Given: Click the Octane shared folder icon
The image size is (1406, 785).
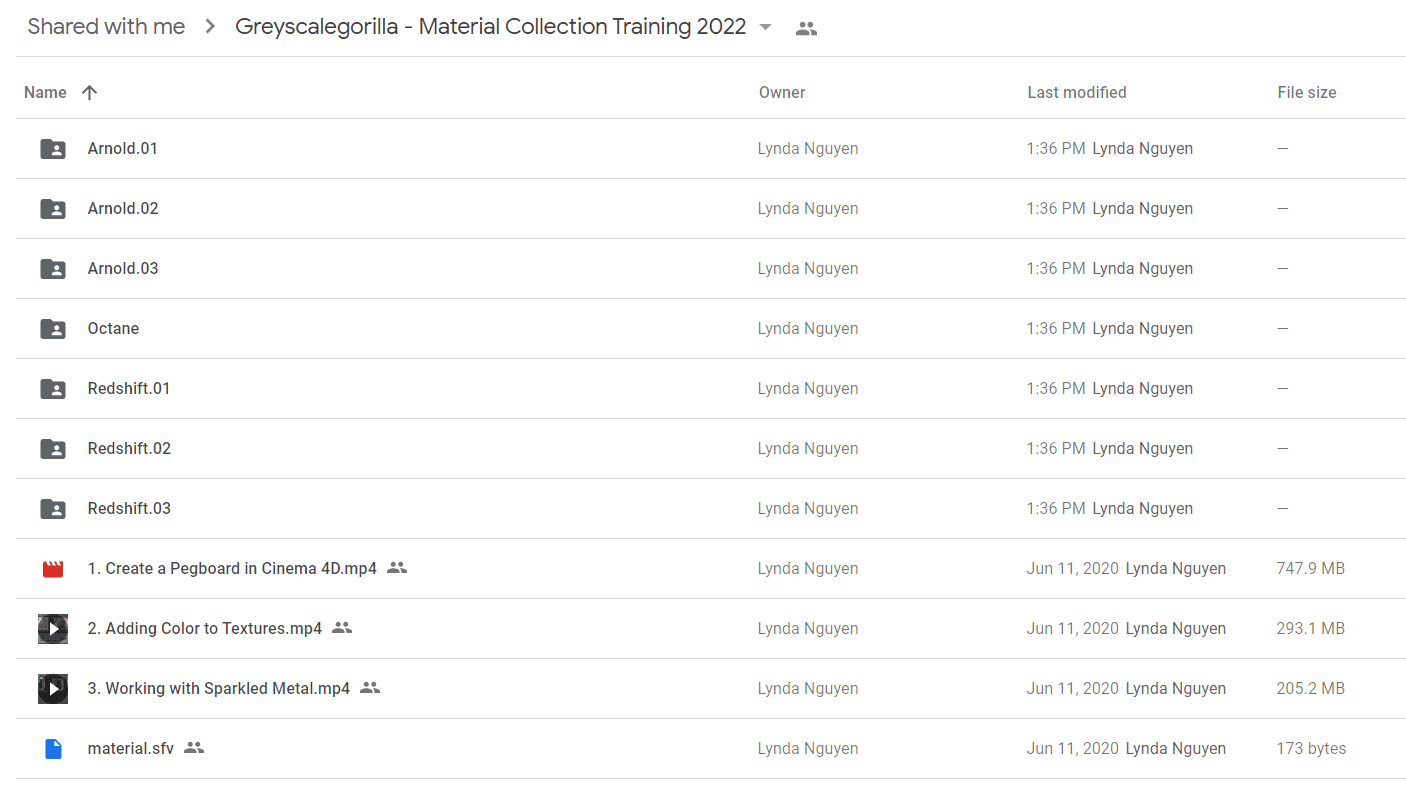Looking at the screenshot, I should point(53,329).
